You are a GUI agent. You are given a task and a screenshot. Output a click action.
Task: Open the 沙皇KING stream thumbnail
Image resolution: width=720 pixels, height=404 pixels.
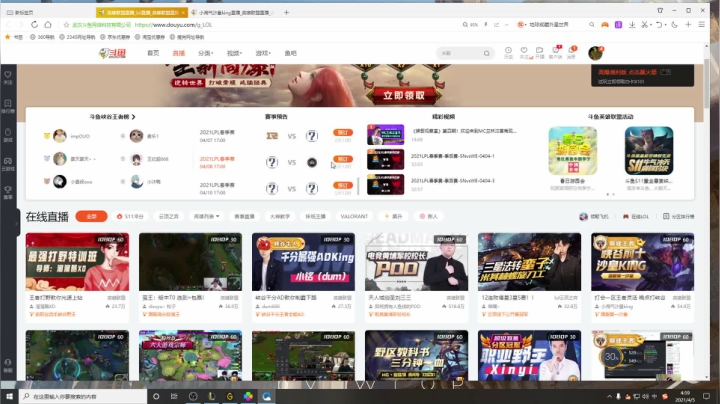(642, 262)
